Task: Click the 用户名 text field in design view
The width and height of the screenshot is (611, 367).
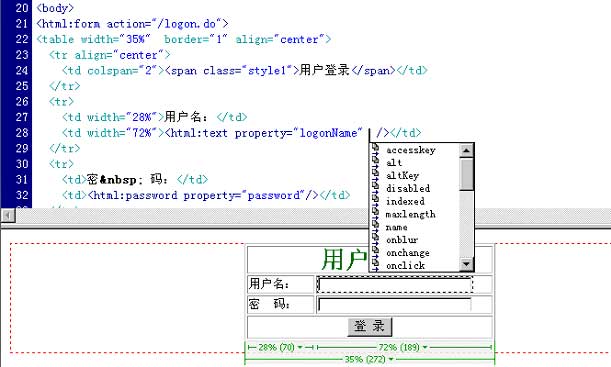Action: (x=394, y=284)
